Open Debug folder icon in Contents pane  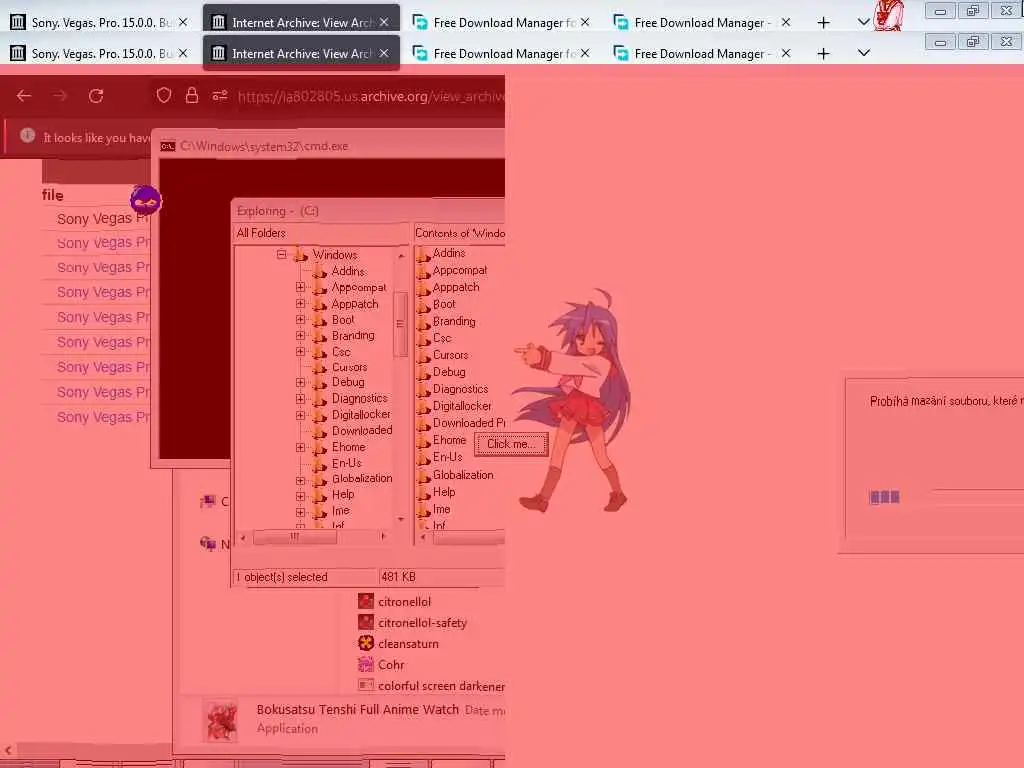point(423,372)
